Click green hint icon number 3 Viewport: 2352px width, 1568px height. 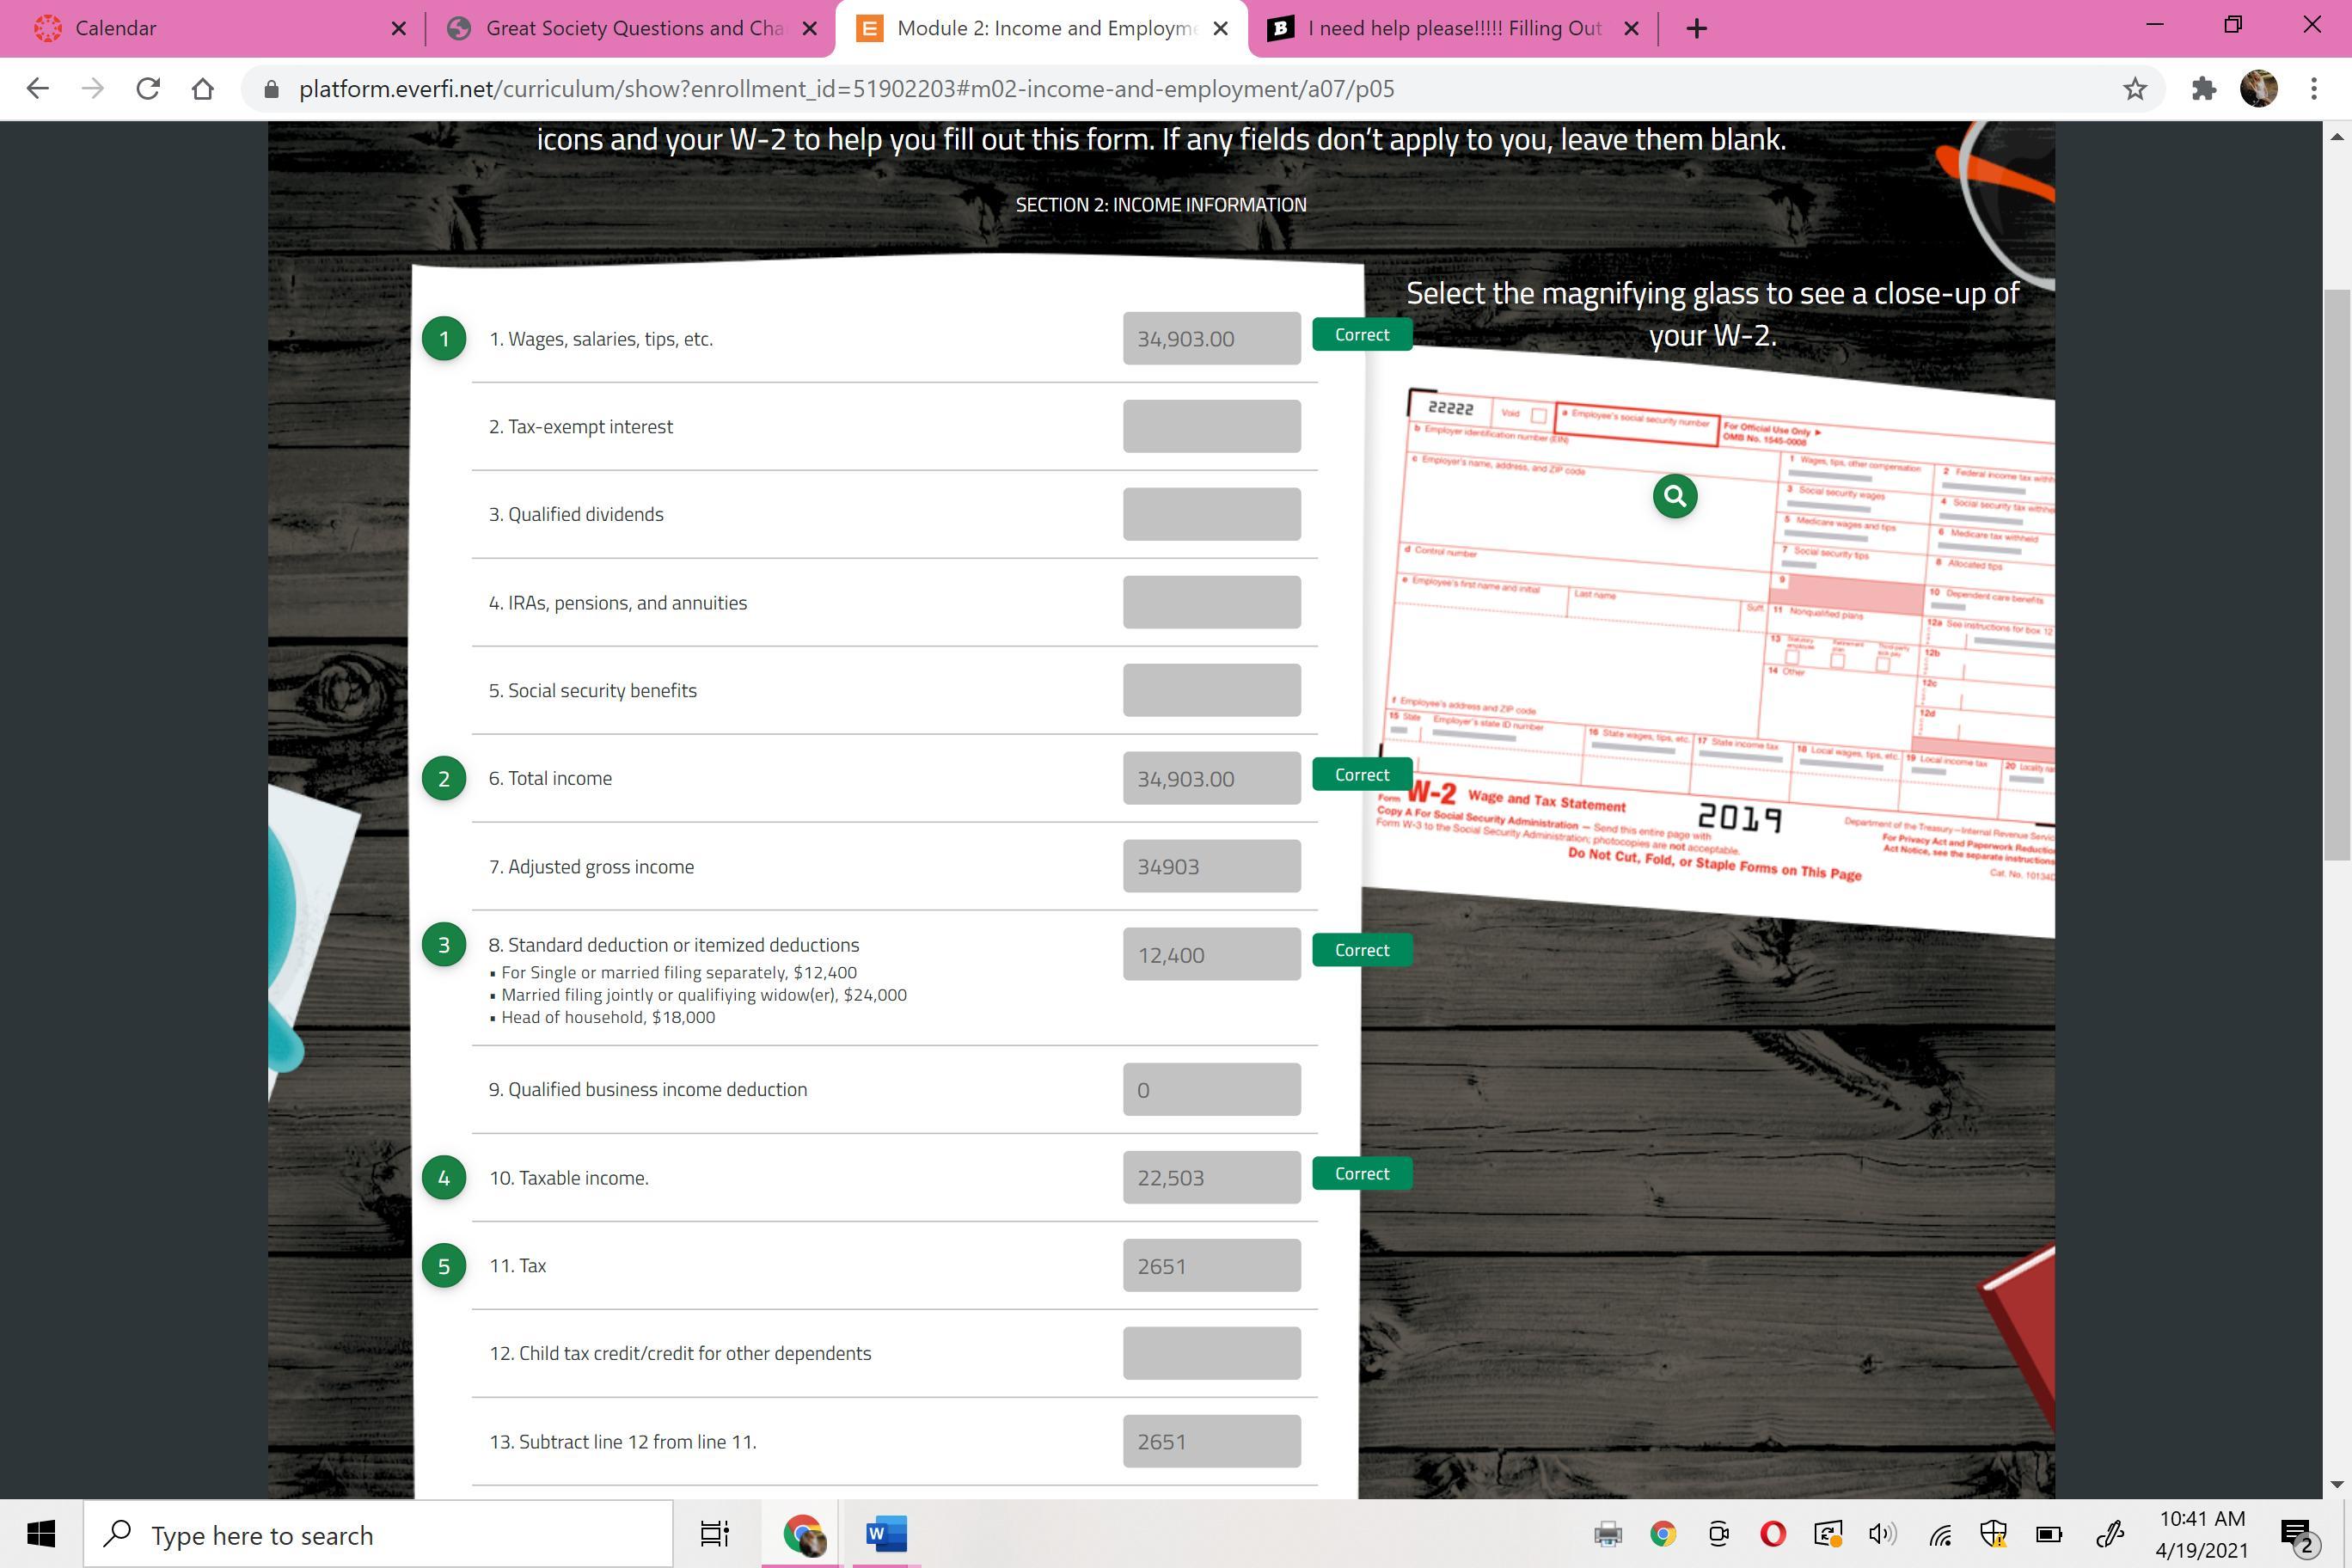point(444,945)
